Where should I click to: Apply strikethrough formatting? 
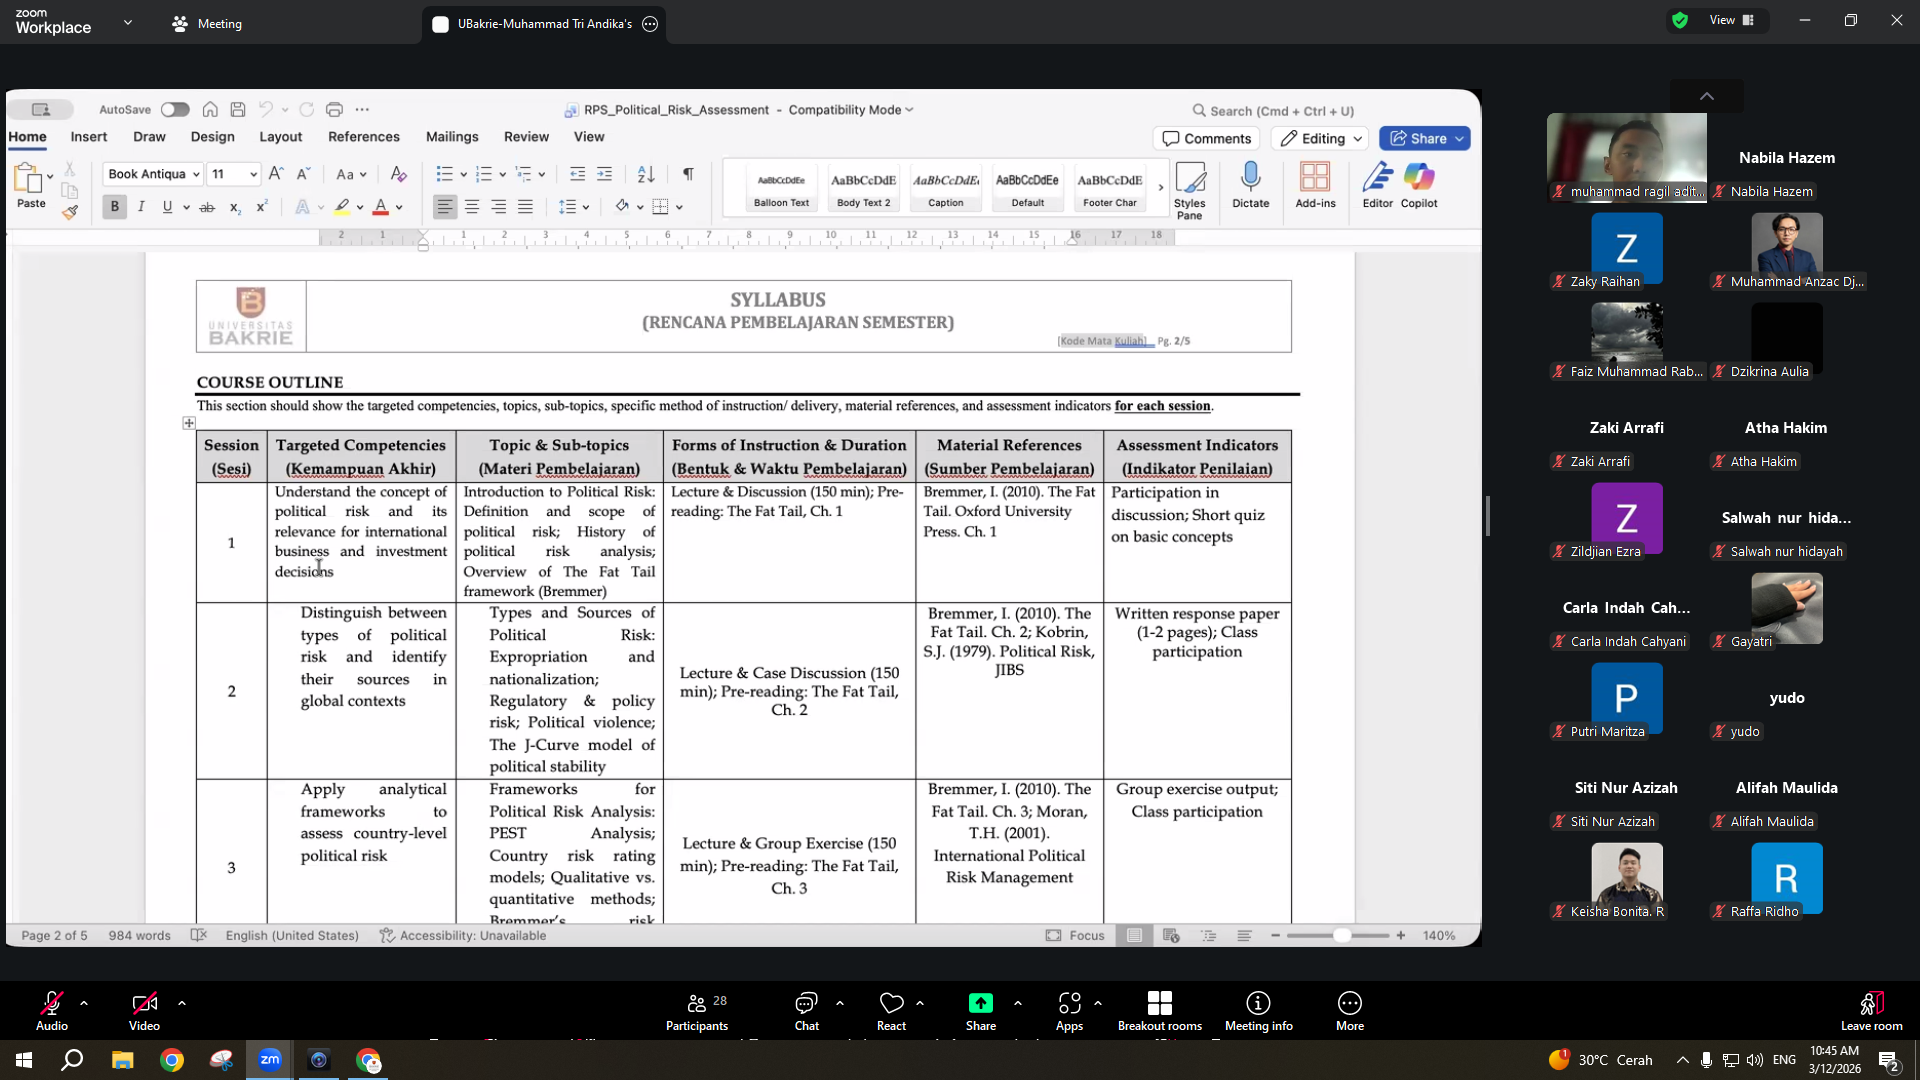(207, 207)
